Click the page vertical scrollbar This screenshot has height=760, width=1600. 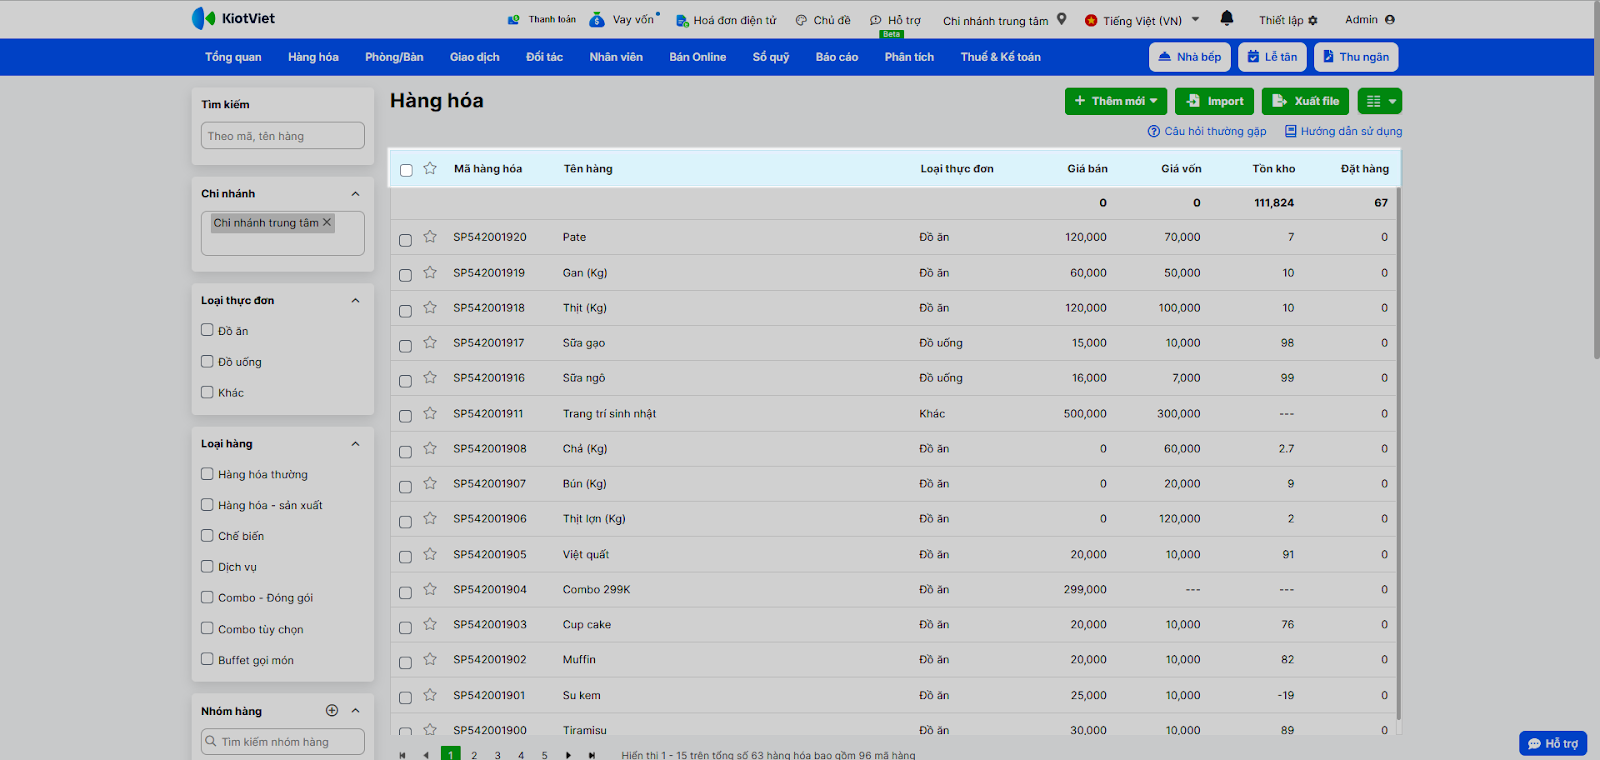1595,180
